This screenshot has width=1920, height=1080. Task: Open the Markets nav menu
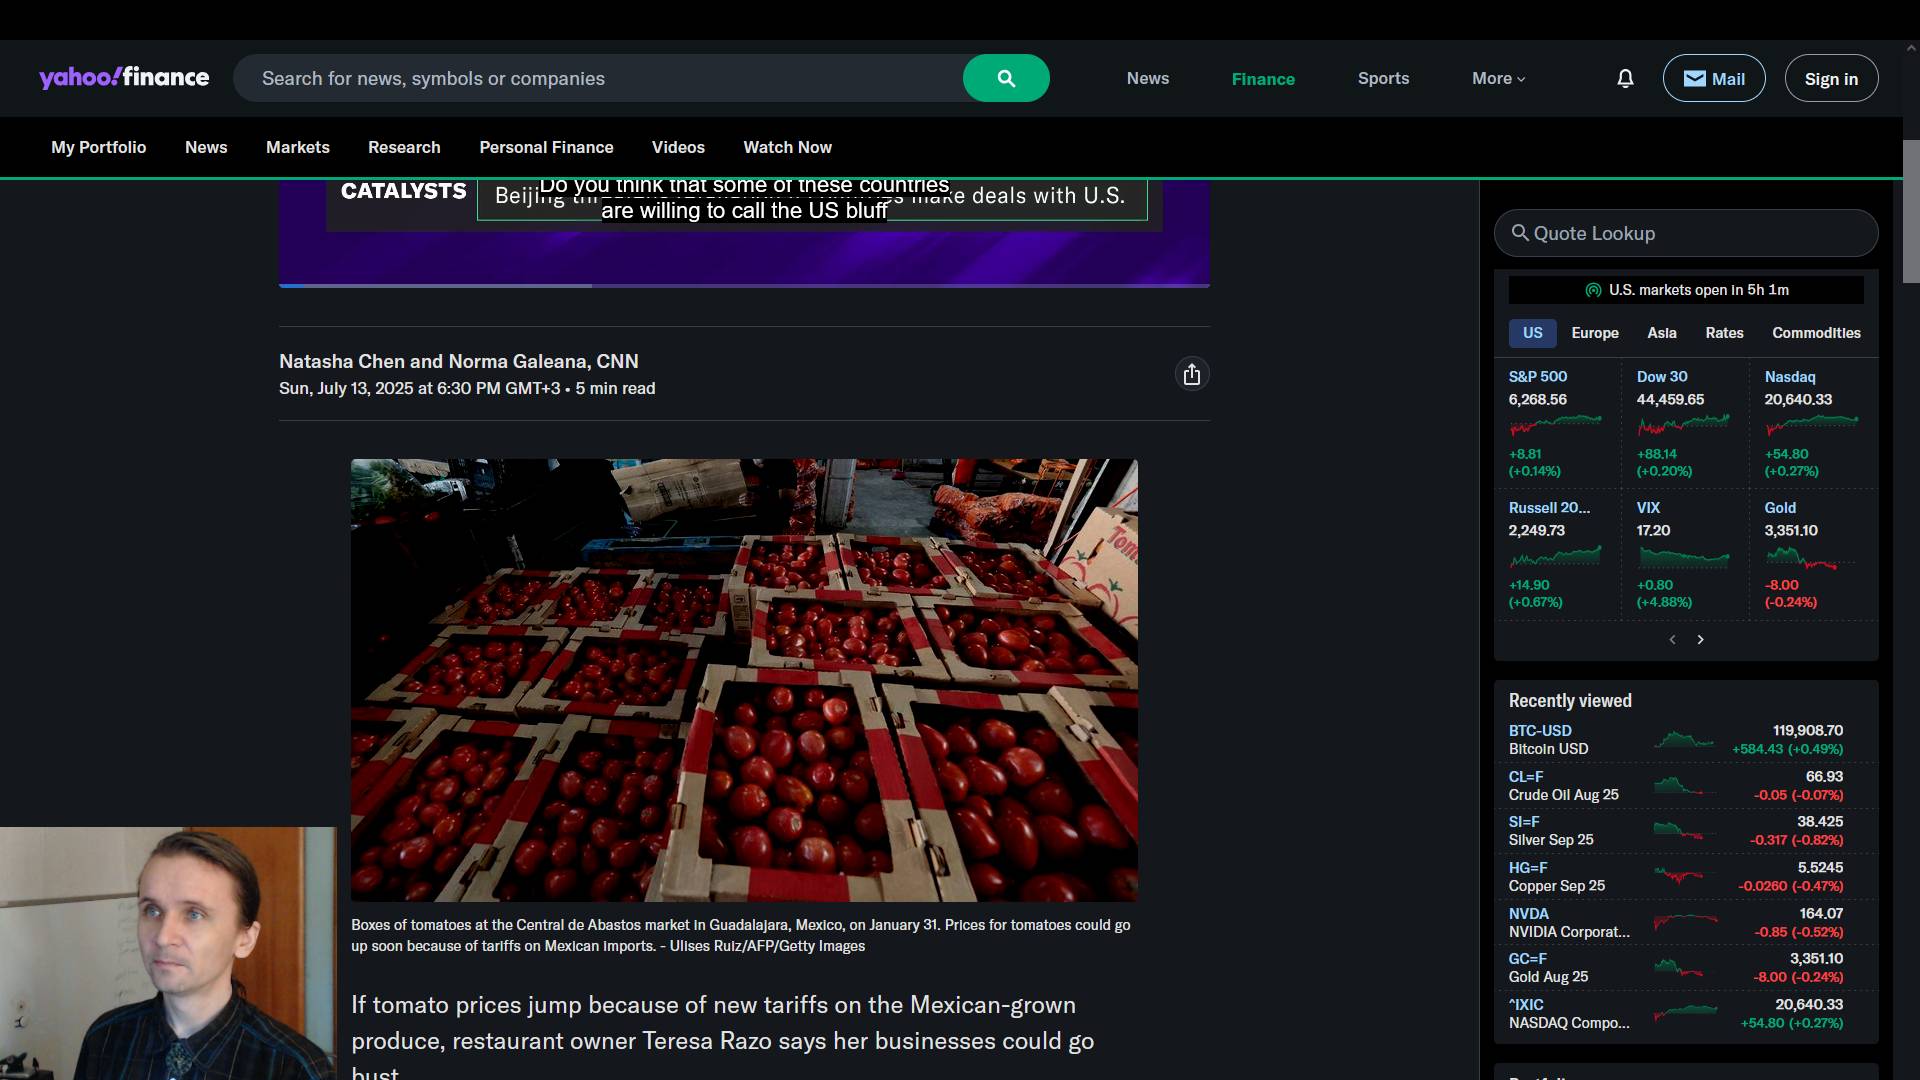pos(297,147)
